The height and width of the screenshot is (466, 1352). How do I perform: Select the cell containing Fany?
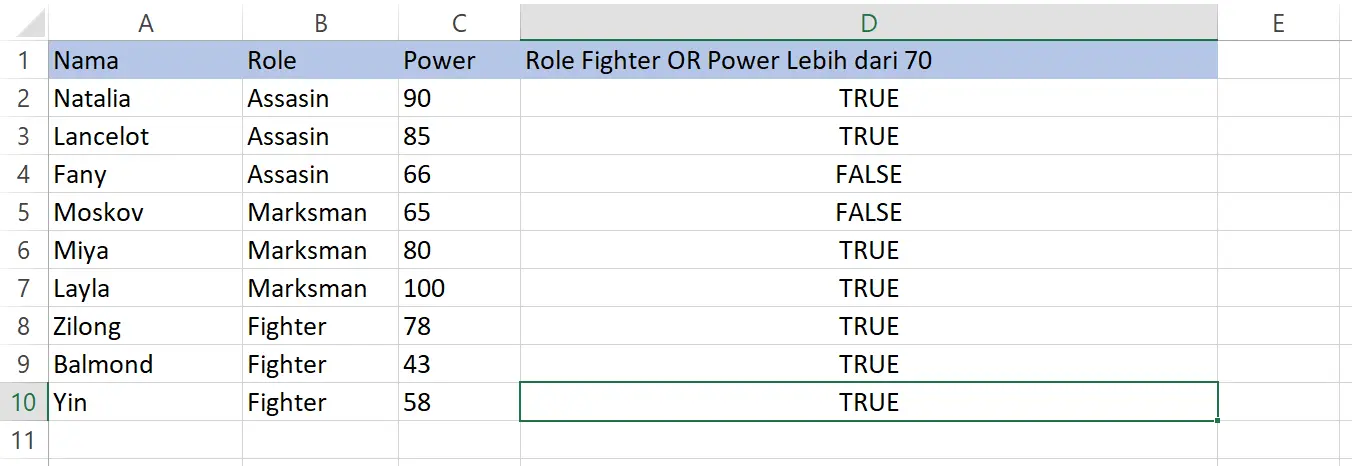[x=146, y=174]
